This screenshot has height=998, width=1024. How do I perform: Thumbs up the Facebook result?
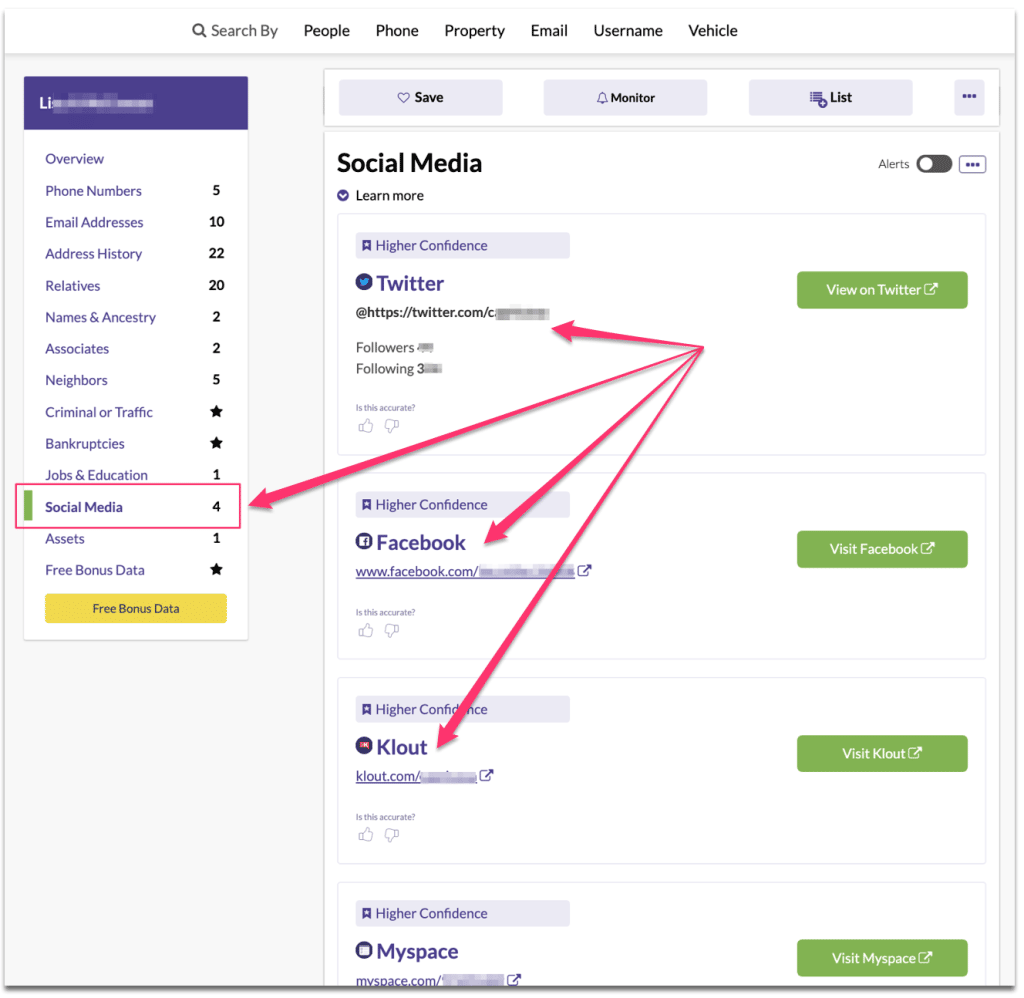(x=366, y=631)
